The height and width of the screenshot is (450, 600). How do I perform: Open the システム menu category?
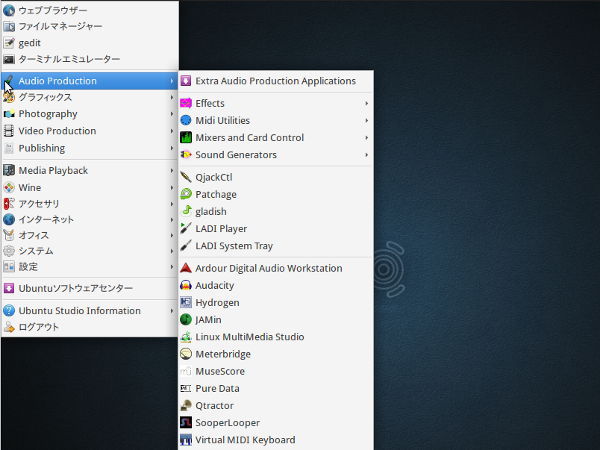click(90, 251)
